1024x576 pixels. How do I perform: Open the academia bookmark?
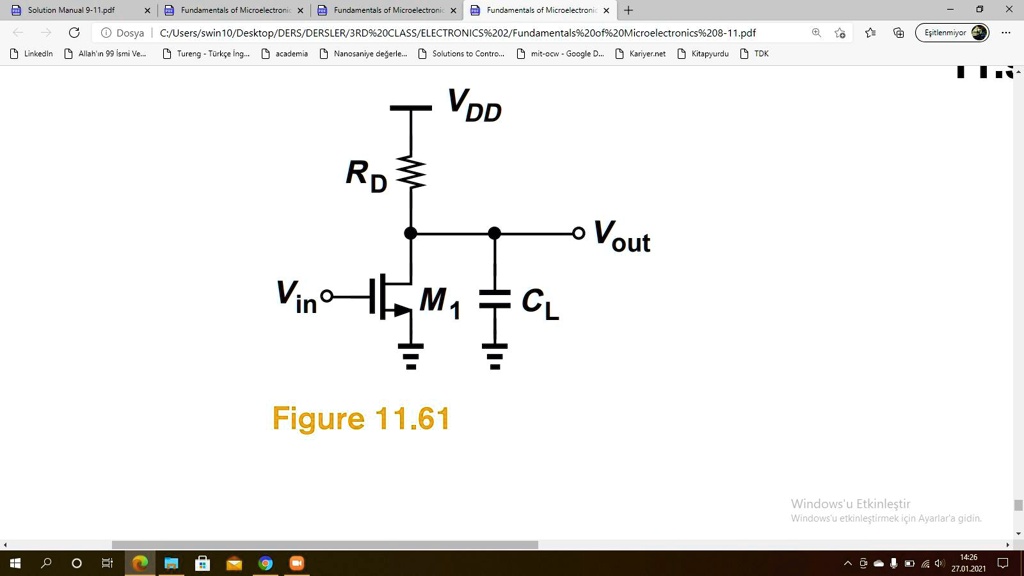[284, 54]
